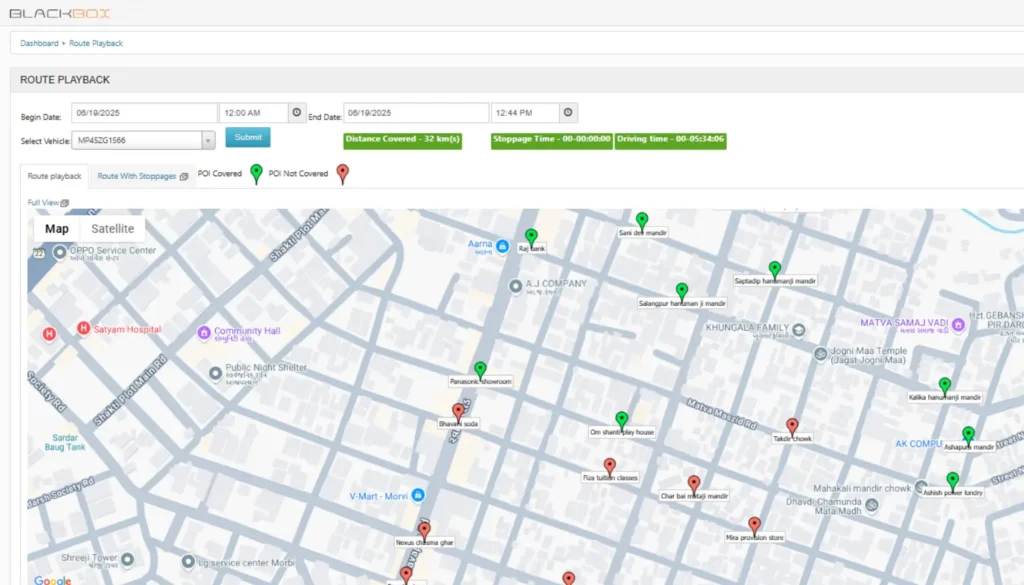The image size is (1024, 585).
Task: Switch to the Map view type
Action: (57, 229)
